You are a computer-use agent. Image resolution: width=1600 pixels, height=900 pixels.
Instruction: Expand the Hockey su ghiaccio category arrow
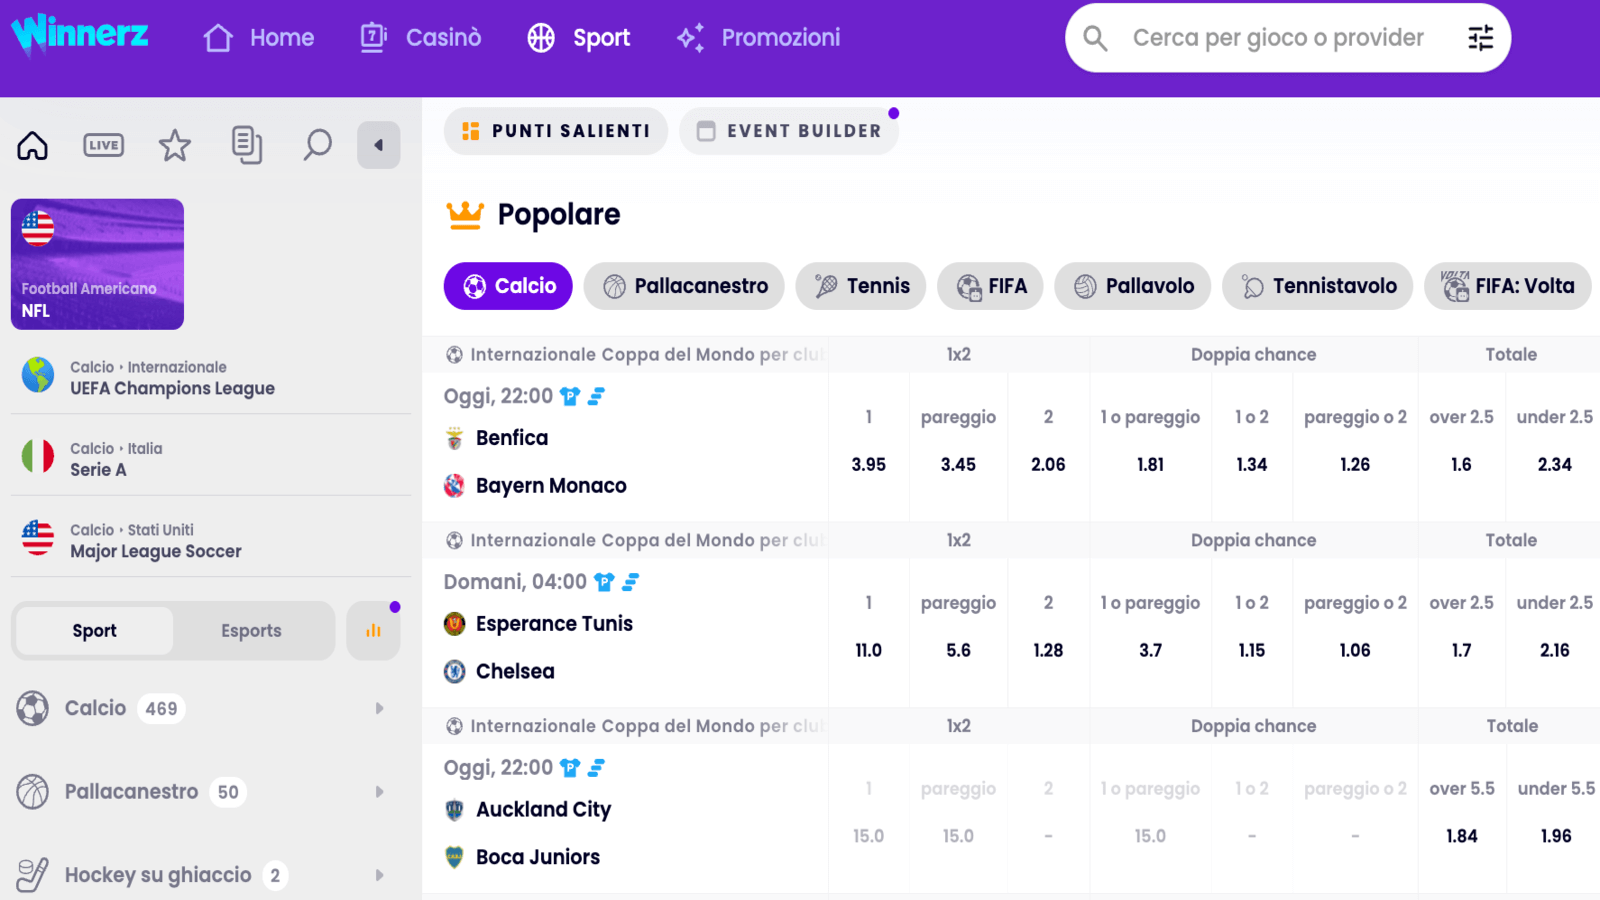[x=379, y=875]
